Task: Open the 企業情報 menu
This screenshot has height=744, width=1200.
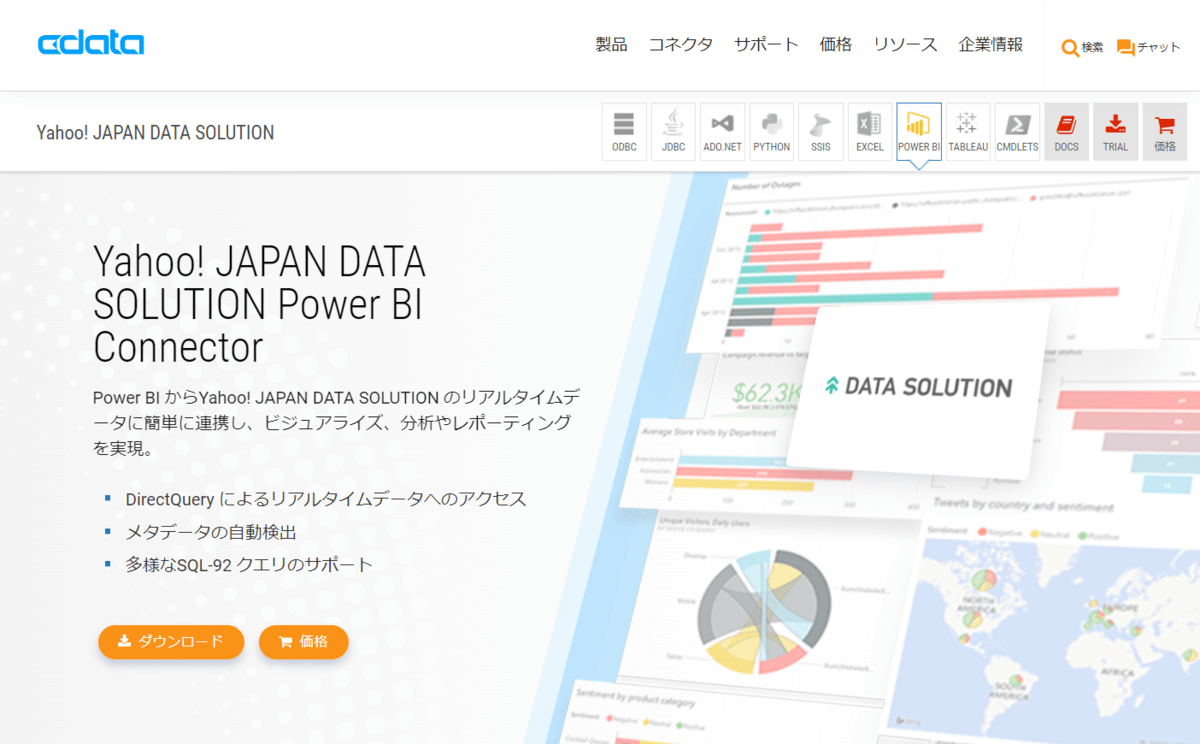Action: click(x=991, y=44)
